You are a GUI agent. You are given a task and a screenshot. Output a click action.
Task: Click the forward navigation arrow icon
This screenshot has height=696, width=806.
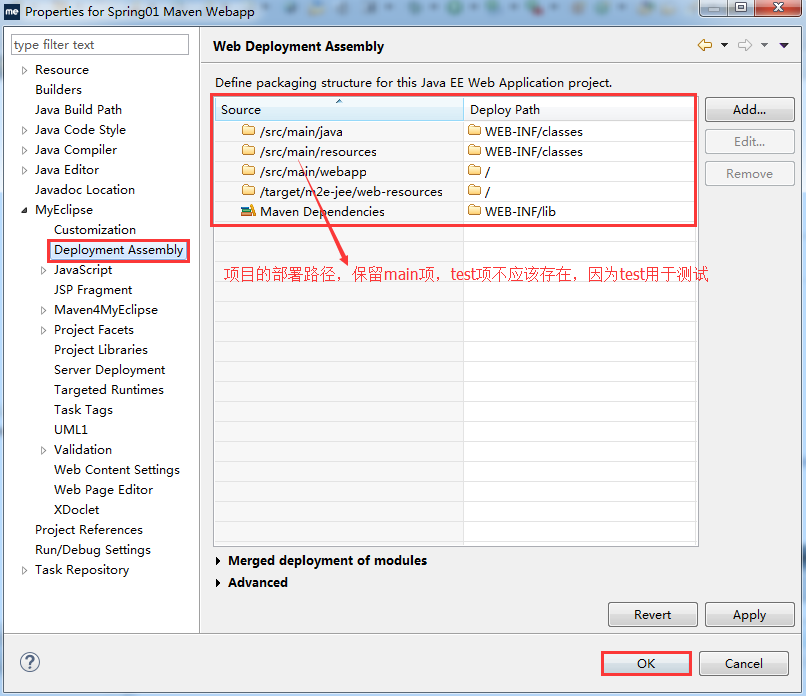(x=745, y=45)
